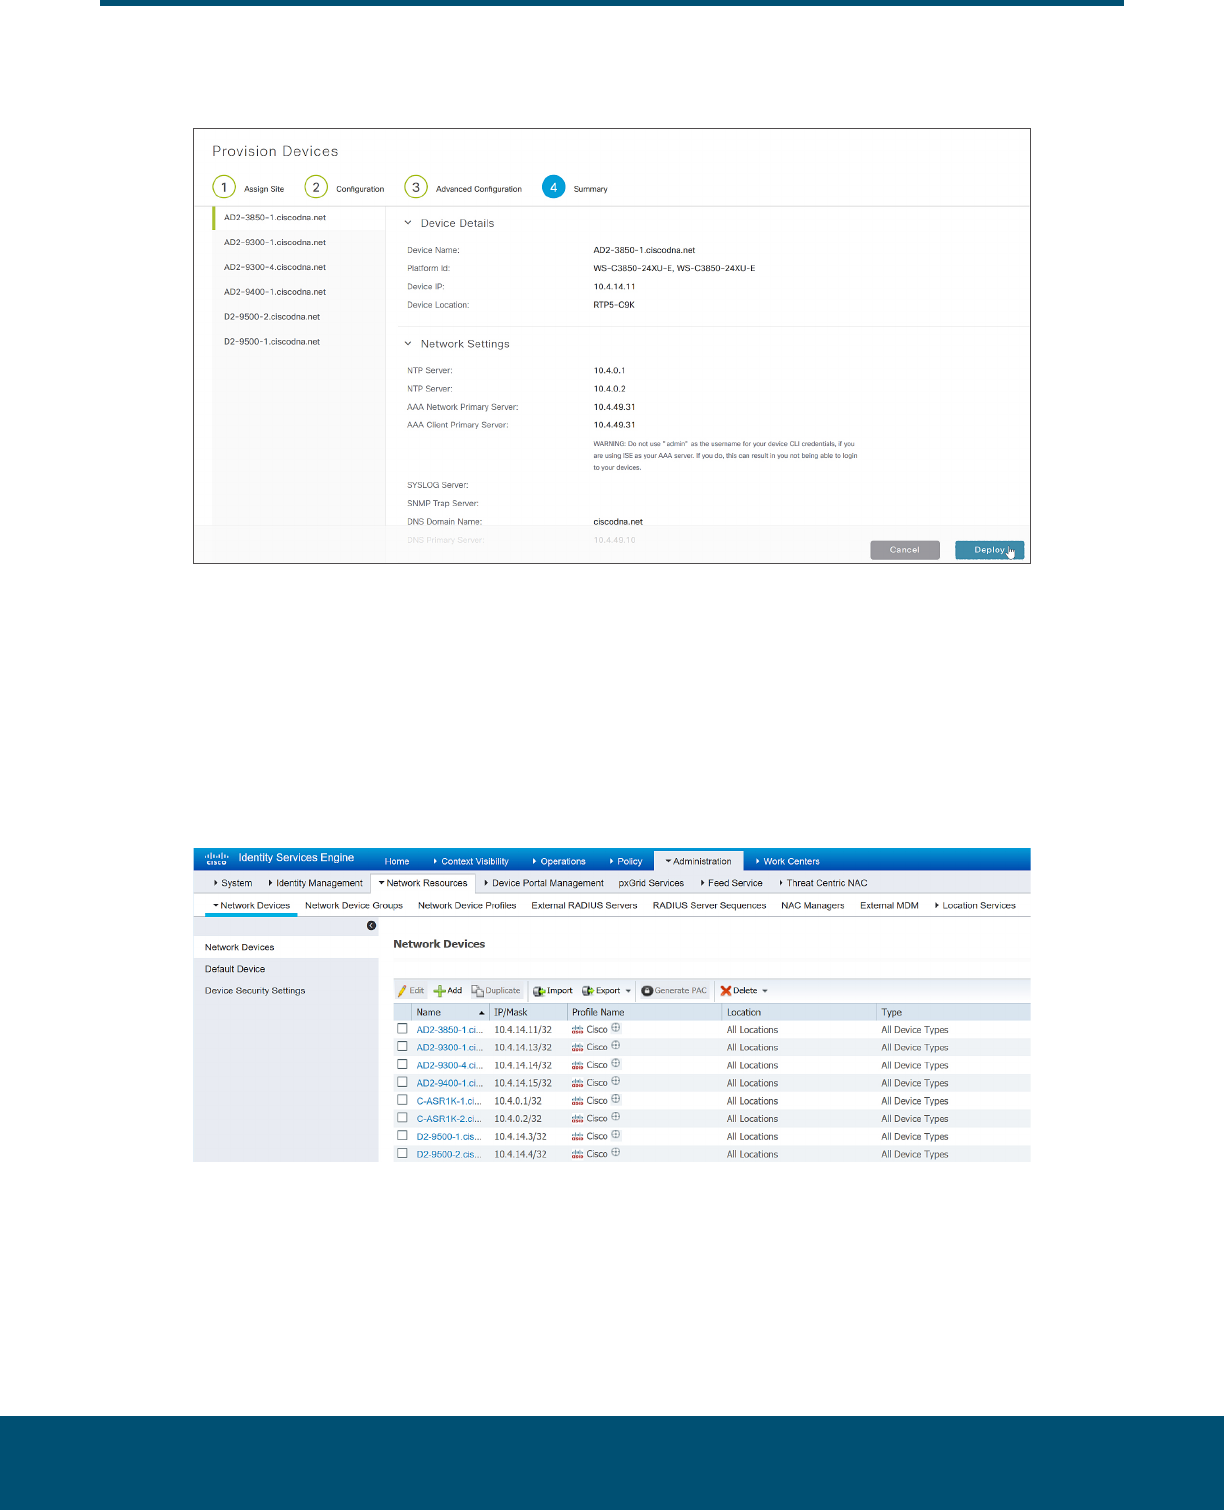This screenshot has height=1510, width=1224.
Task: Click the profile info icon for C-ASR1K-2 row
Action: pyautogui.click(x=616, y=1117)
